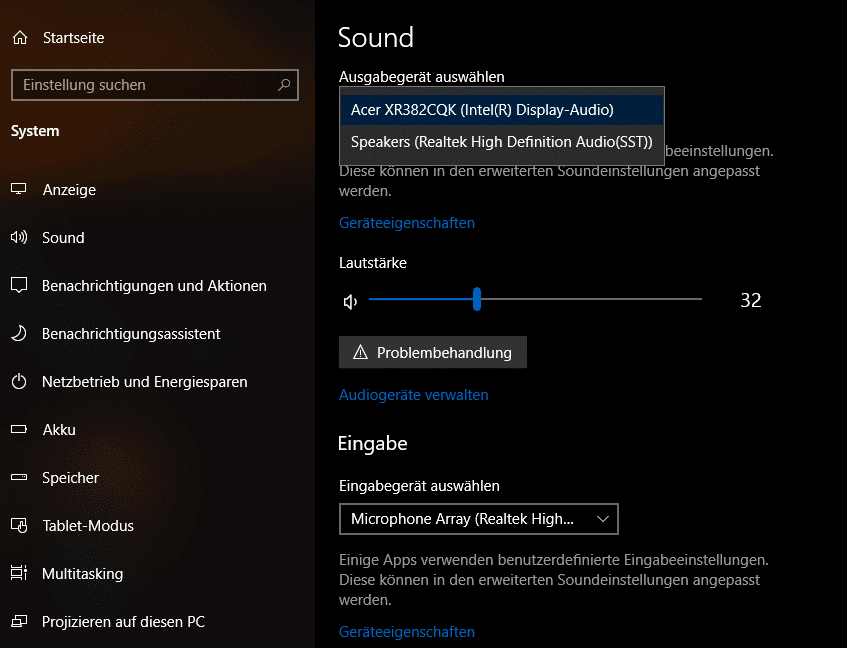Open Benachrichtigungen und Aktionen settings
847x648 pixels.
(x=20, y=285)
